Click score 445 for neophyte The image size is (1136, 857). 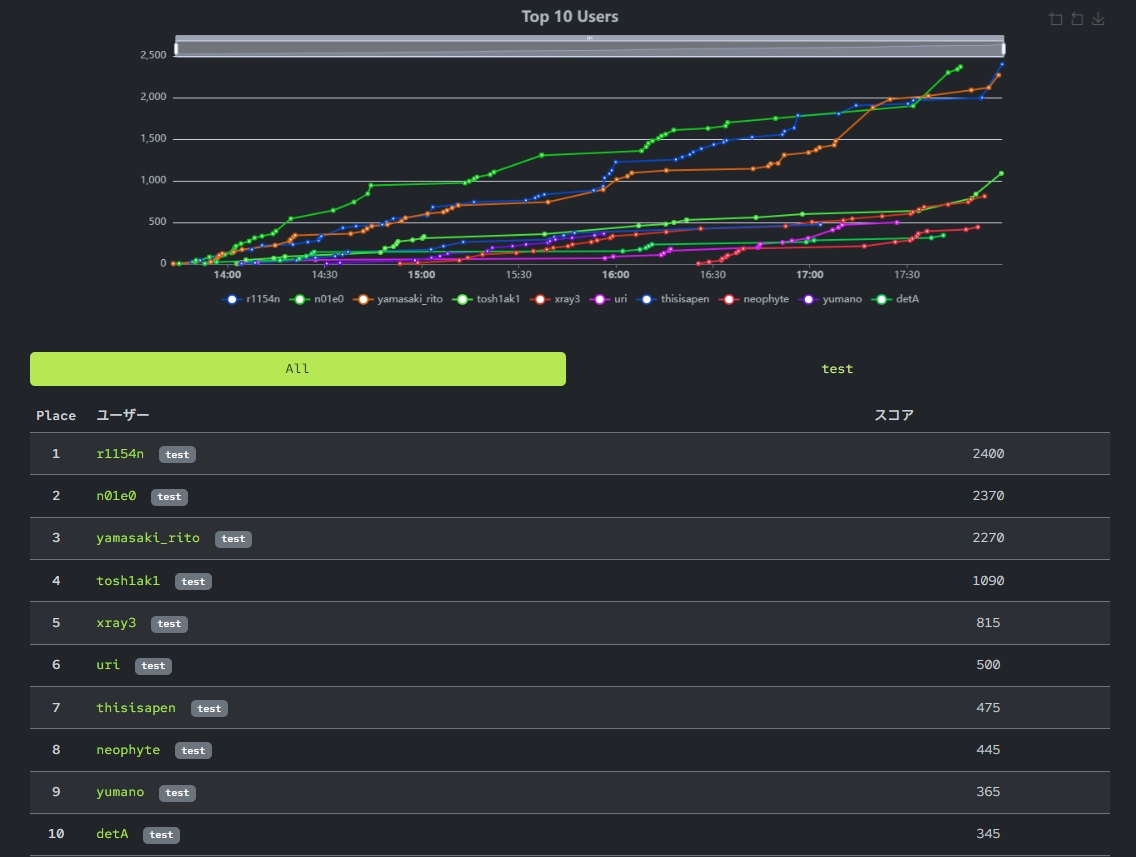988,749
